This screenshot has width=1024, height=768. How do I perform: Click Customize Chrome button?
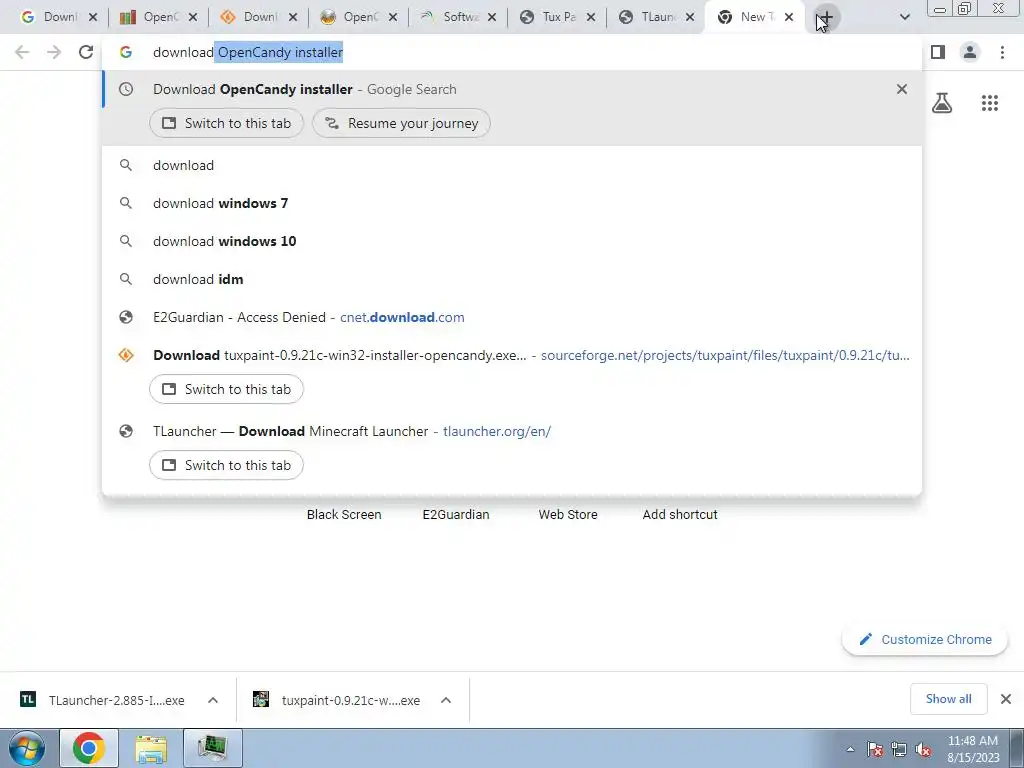pyautogui.click(x=925, y=639)
